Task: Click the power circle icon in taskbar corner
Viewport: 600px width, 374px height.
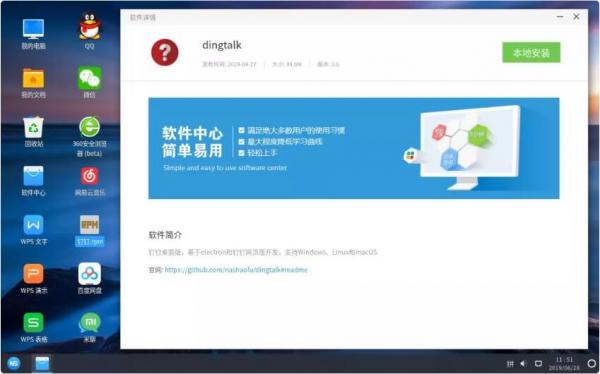Action: pyautogui.click(x=591, y=363)
